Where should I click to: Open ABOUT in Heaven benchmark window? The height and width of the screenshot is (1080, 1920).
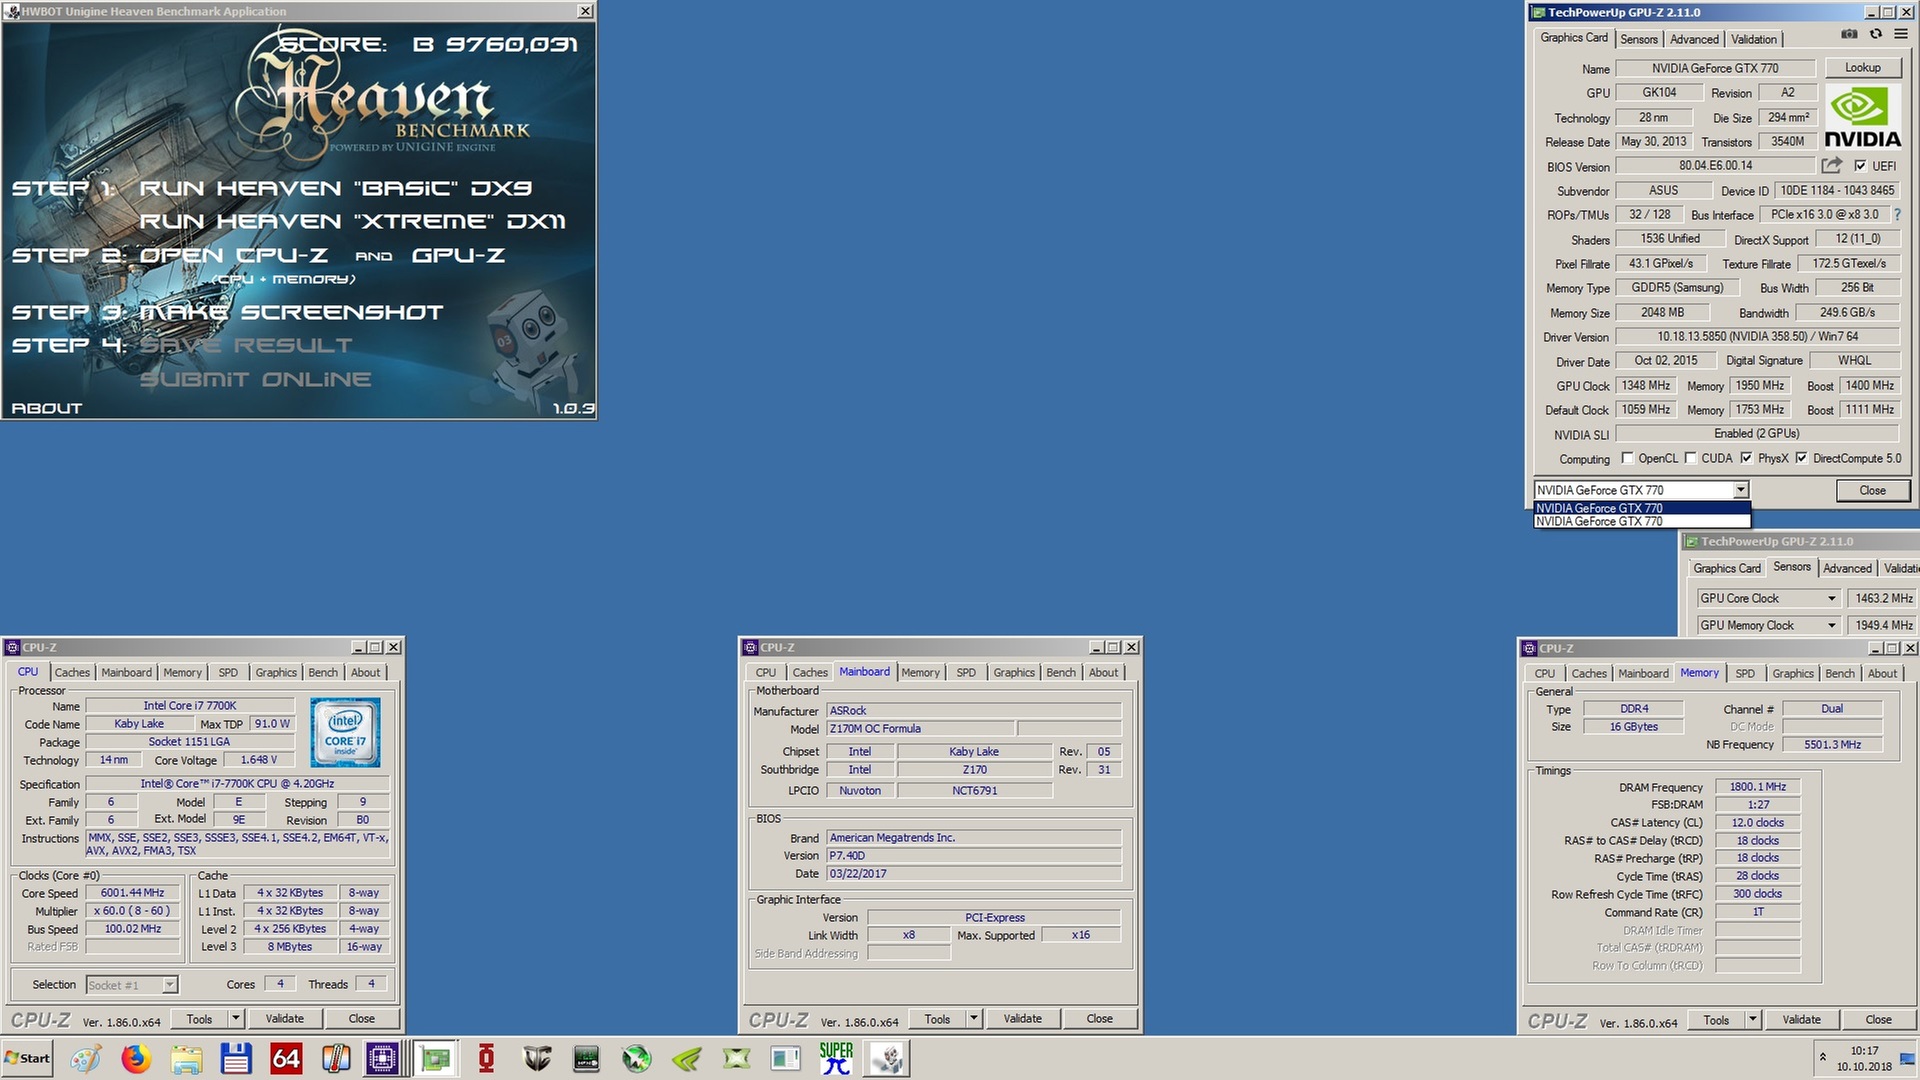click(x=46, y=408)
